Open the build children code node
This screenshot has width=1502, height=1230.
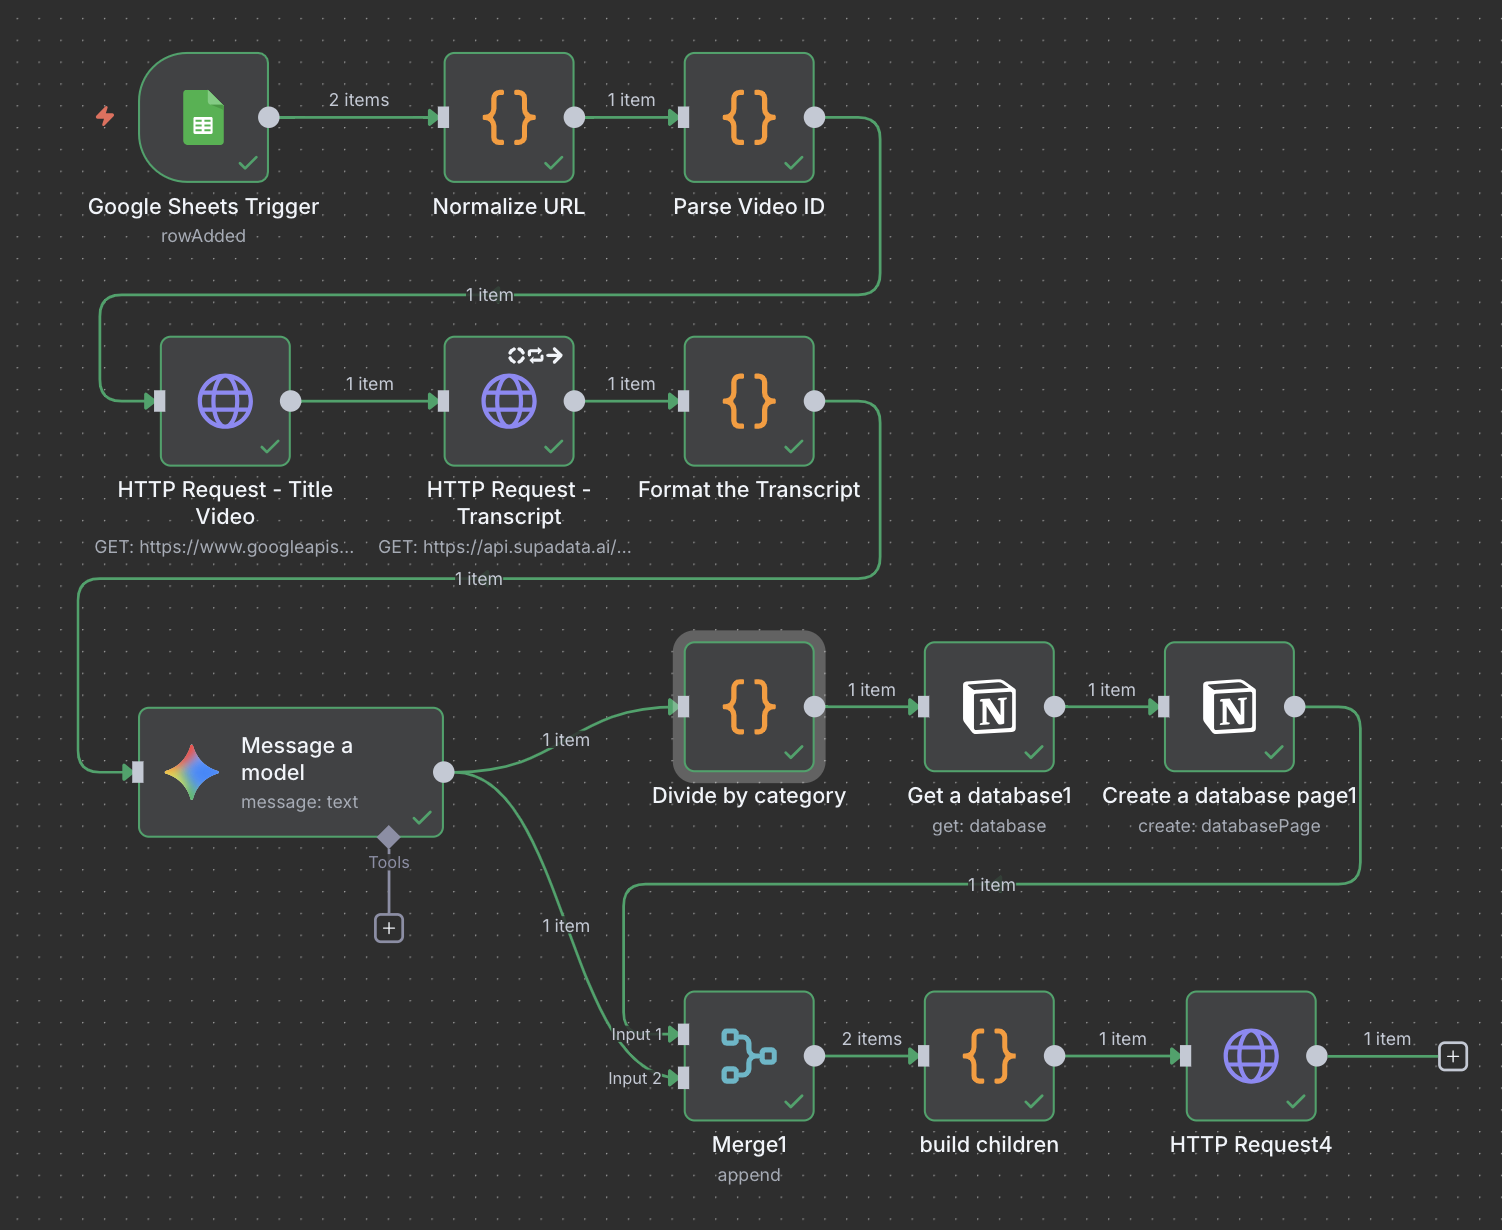pos(989,1056)
